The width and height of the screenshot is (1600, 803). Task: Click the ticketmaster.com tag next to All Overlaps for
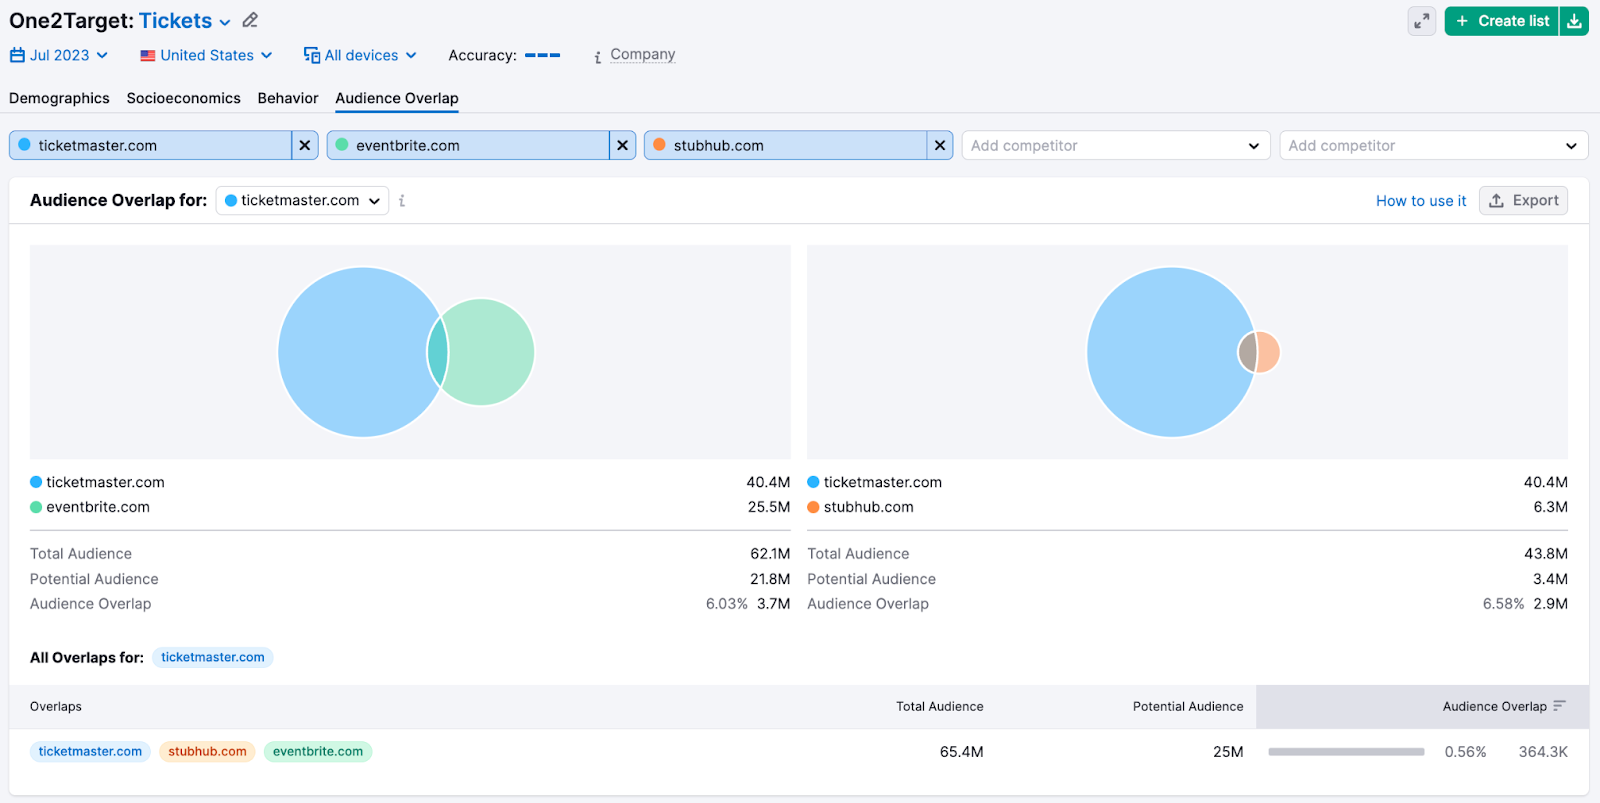pos(213,657)
